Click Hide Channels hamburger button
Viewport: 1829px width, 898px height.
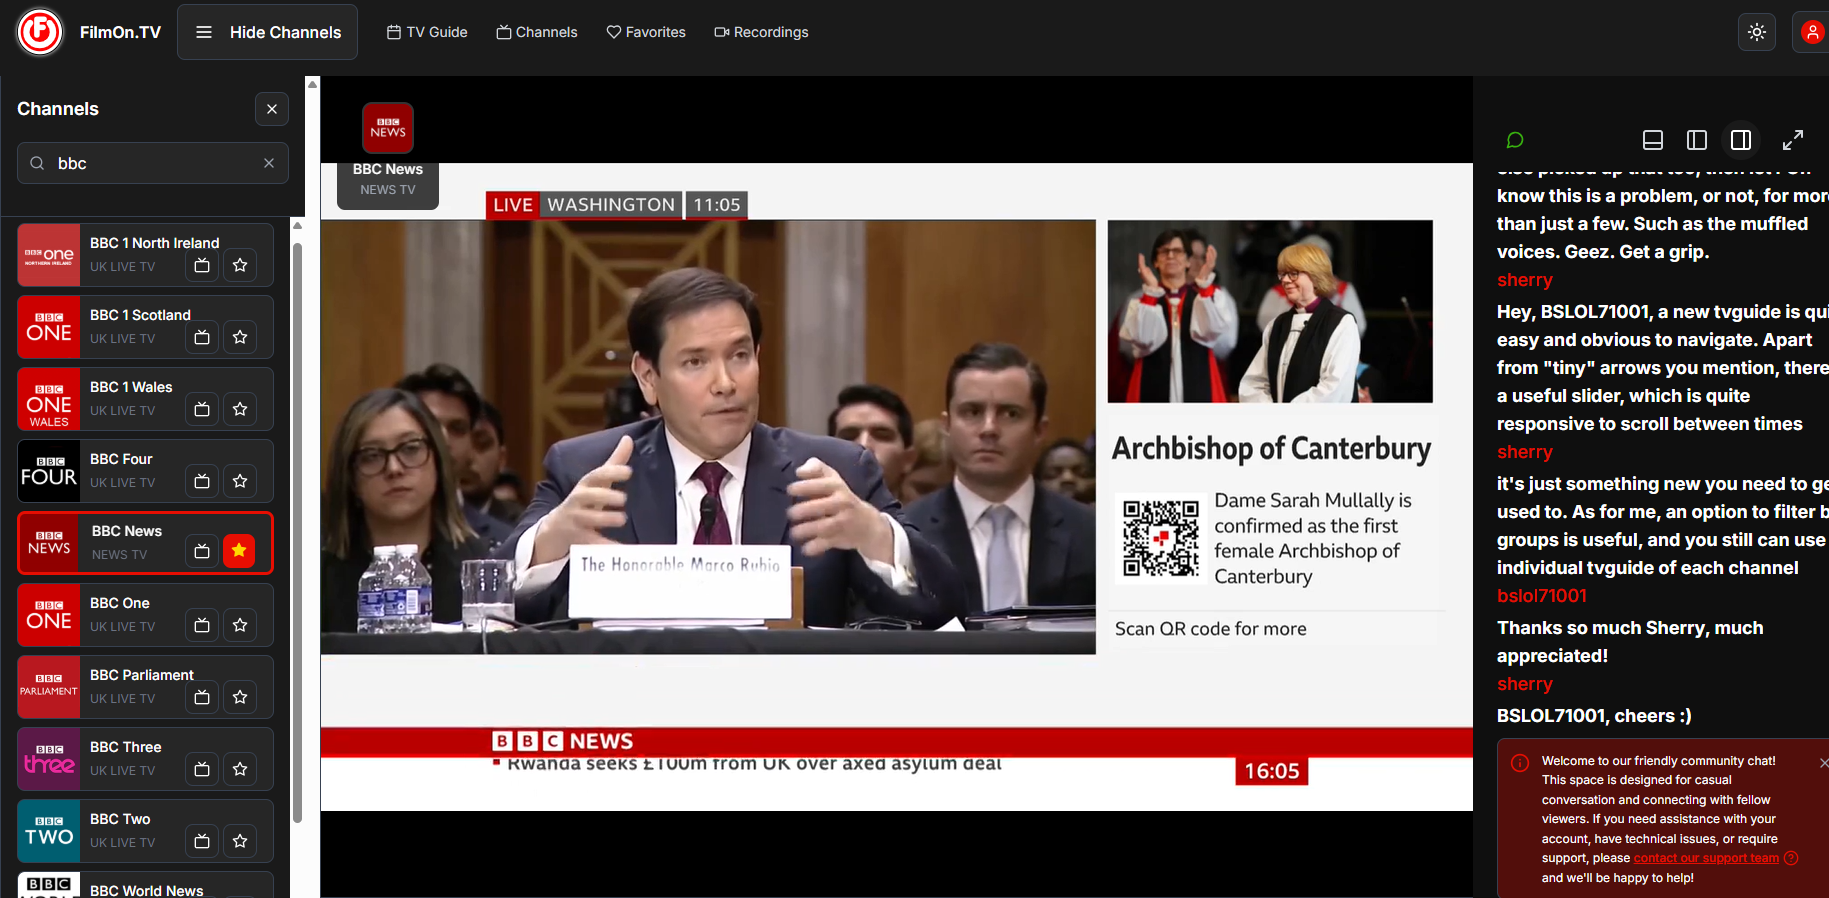267,32
